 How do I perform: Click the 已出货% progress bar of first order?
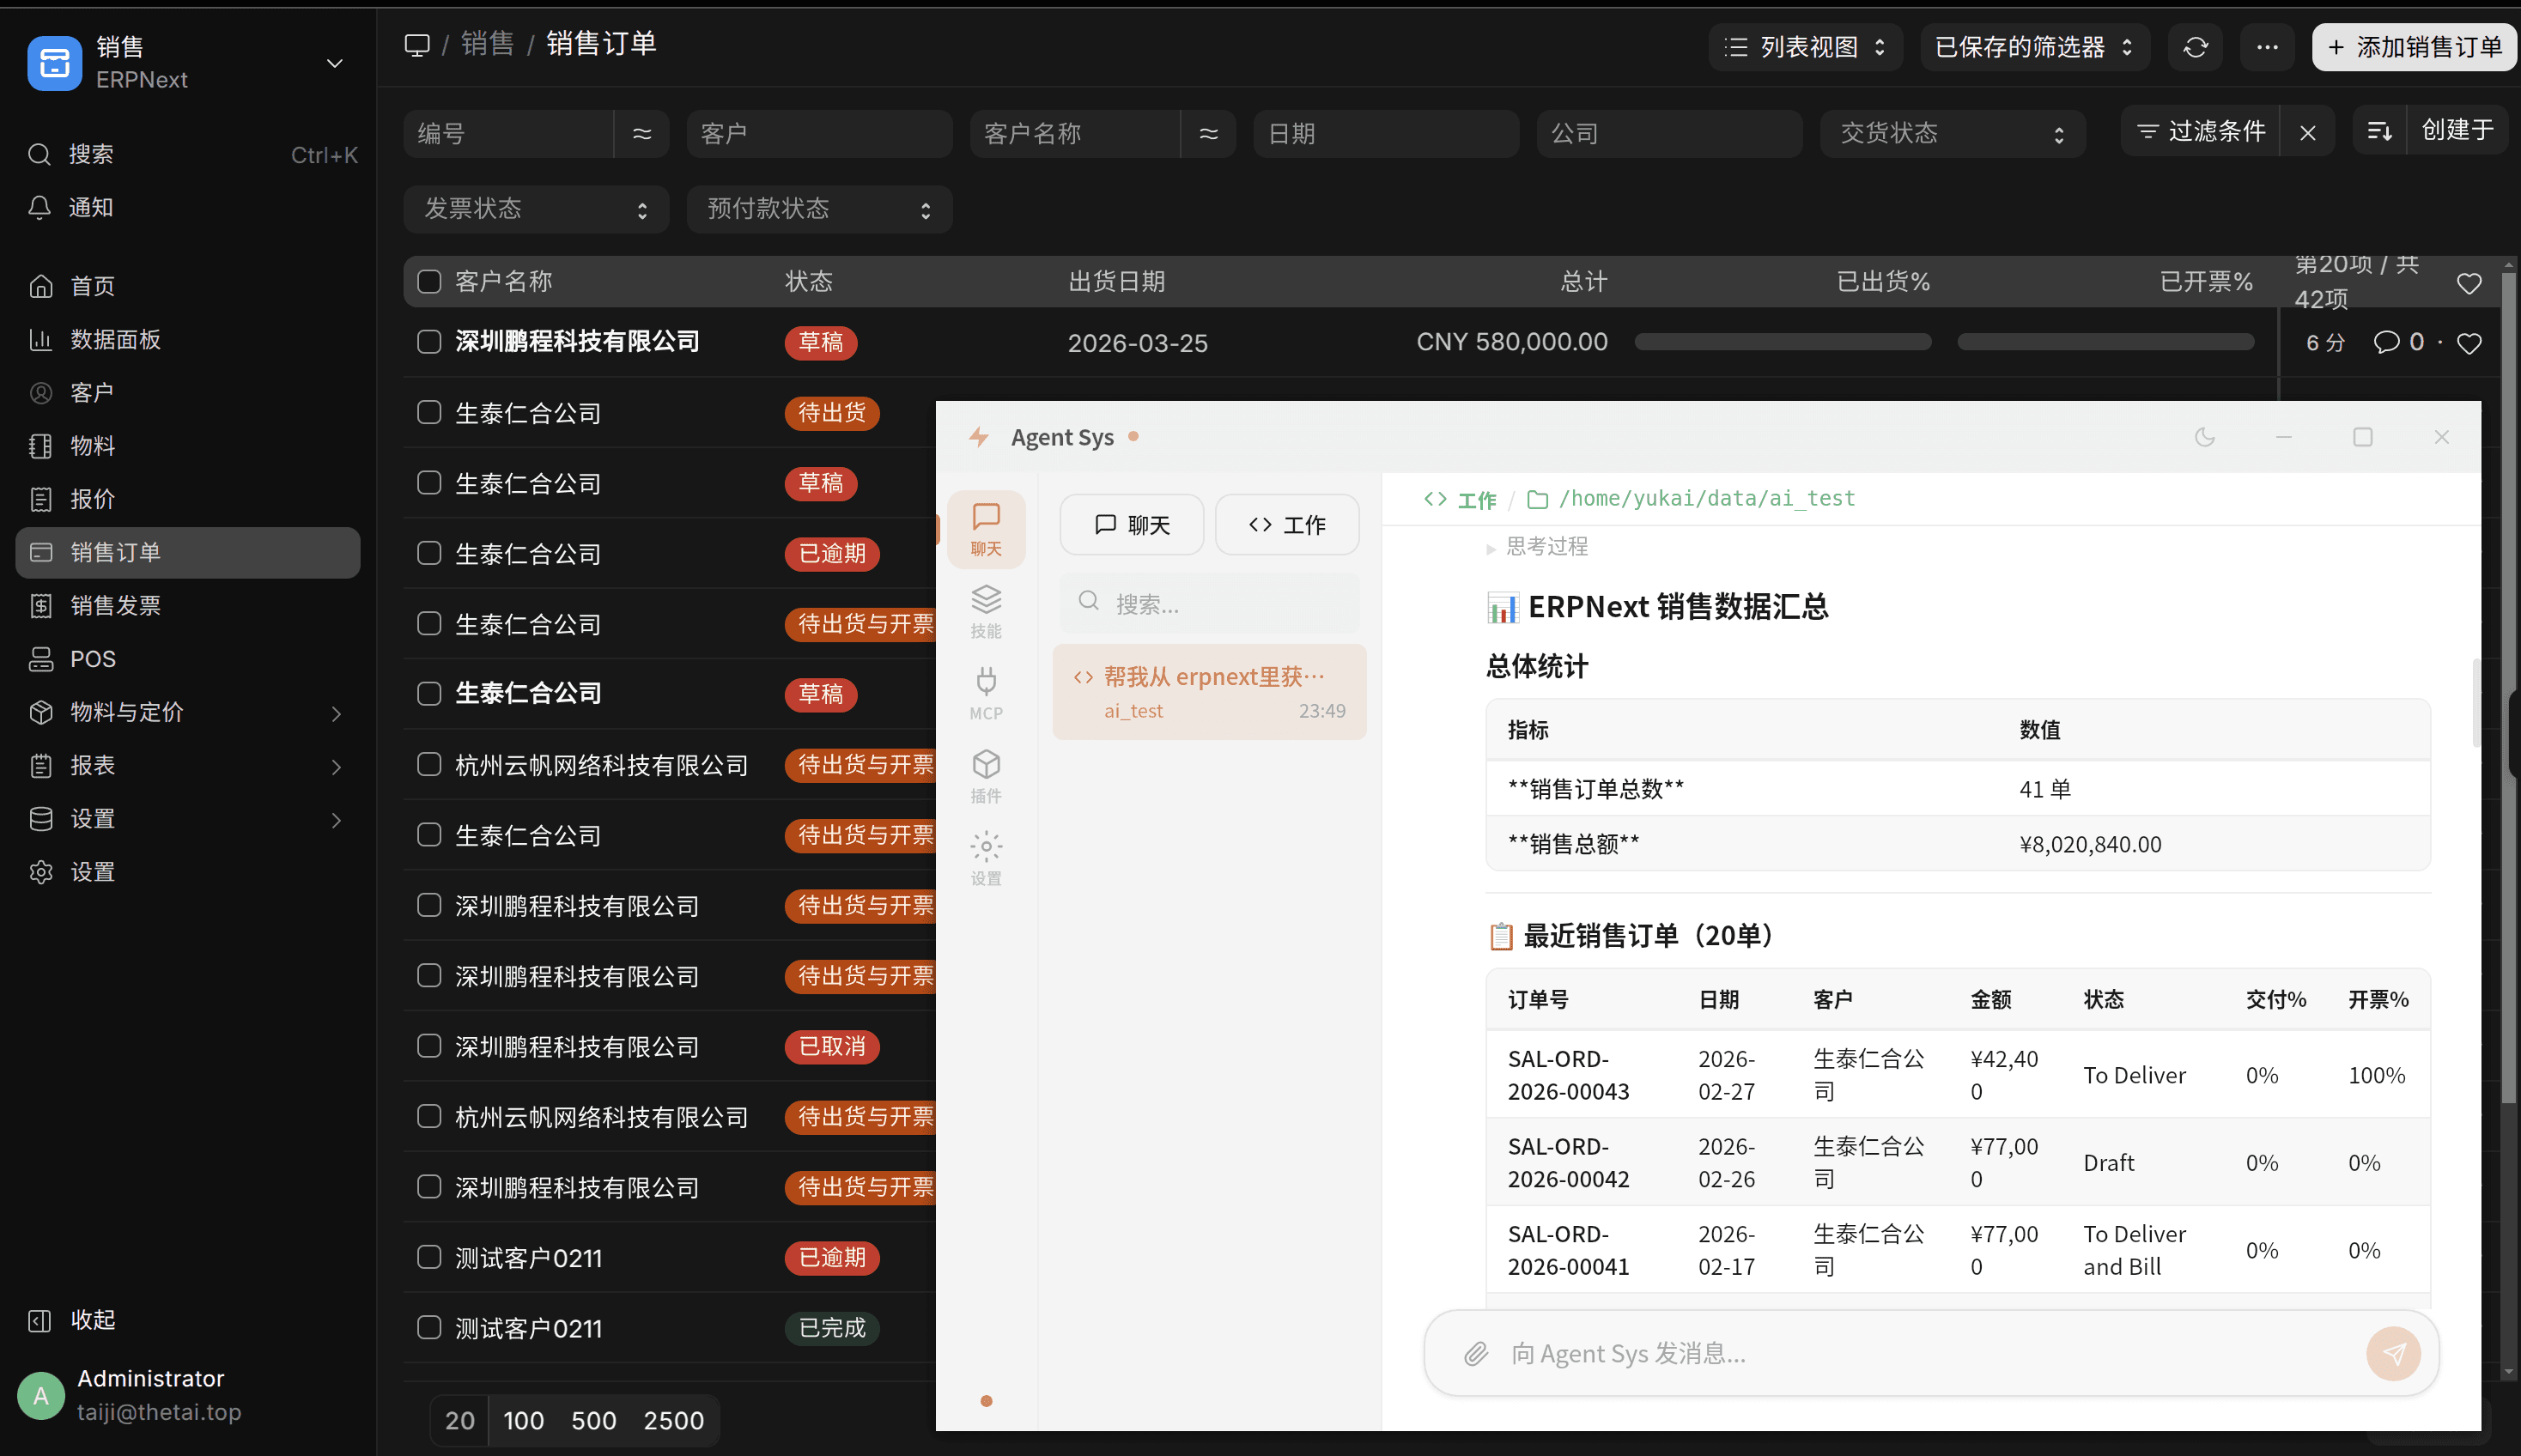(1782, 341)
